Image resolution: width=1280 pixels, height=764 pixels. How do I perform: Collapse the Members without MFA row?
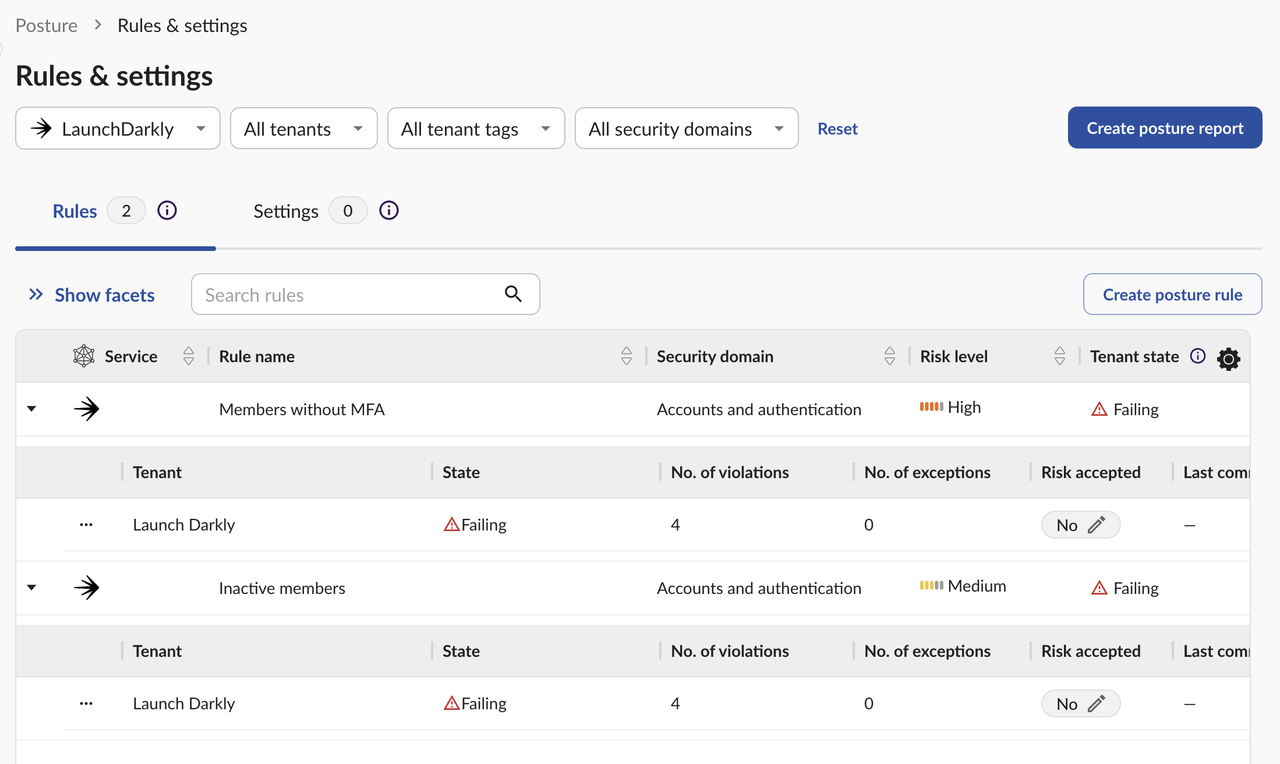click(31, 409)
